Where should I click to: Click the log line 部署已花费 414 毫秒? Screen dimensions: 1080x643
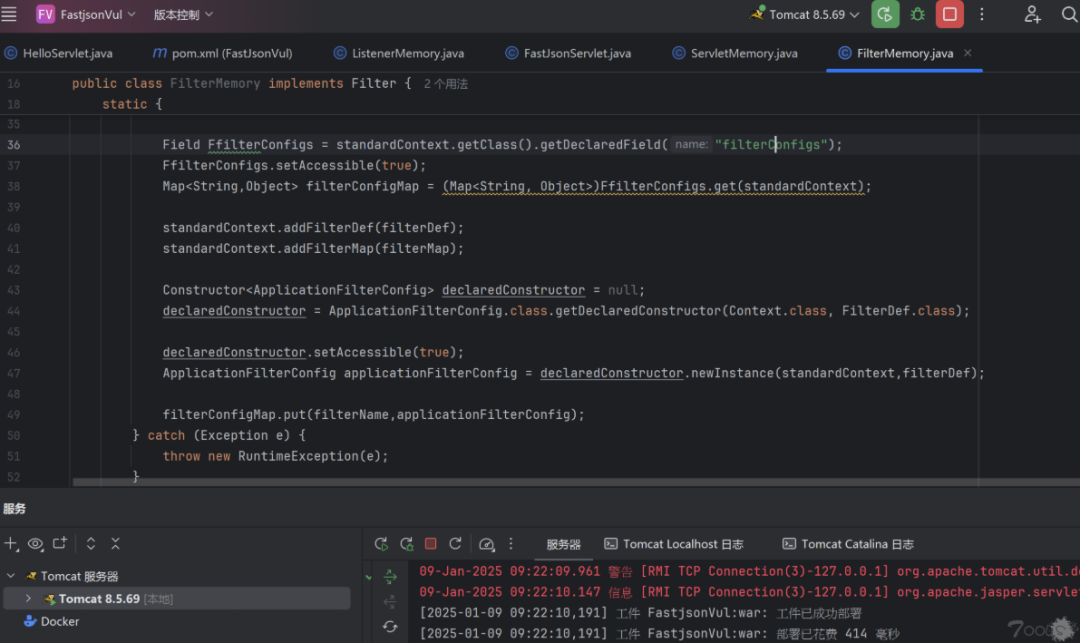tap(659, 633)
